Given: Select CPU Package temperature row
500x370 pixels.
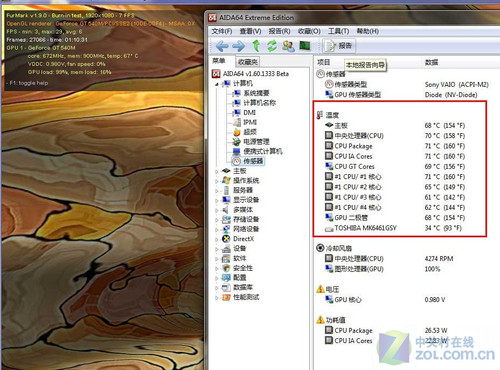Looking at the screenshot, I should [x=395, y=146].
